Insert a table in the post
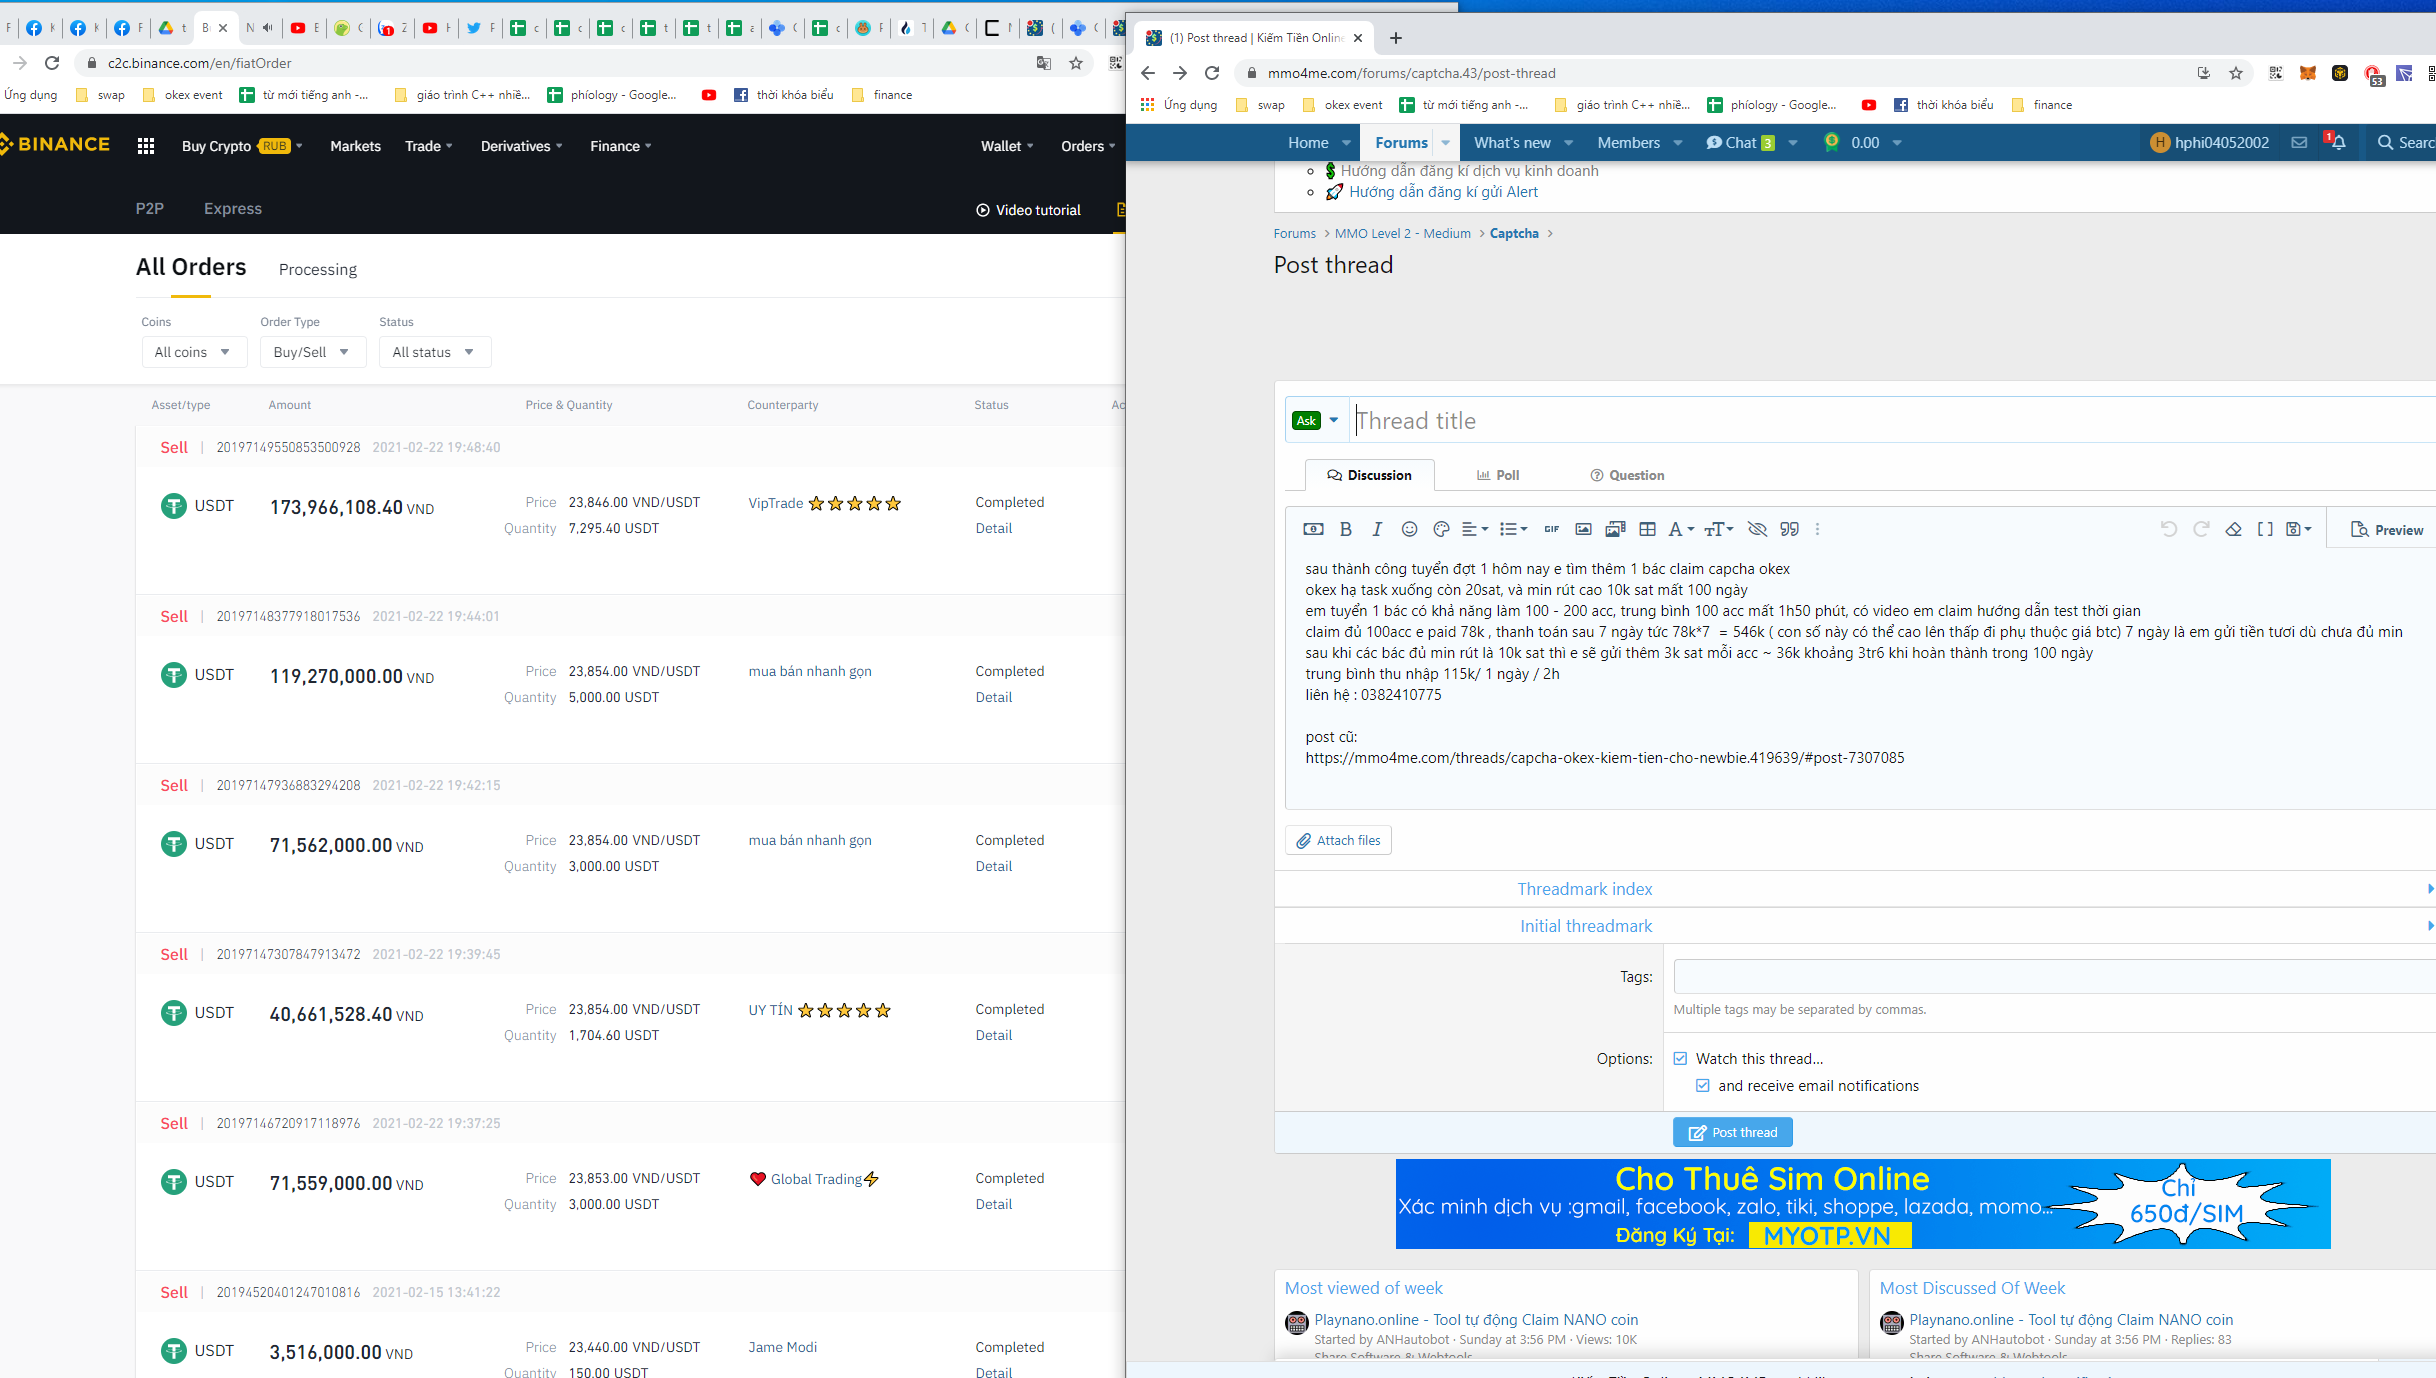 (x=1647, y=529)
